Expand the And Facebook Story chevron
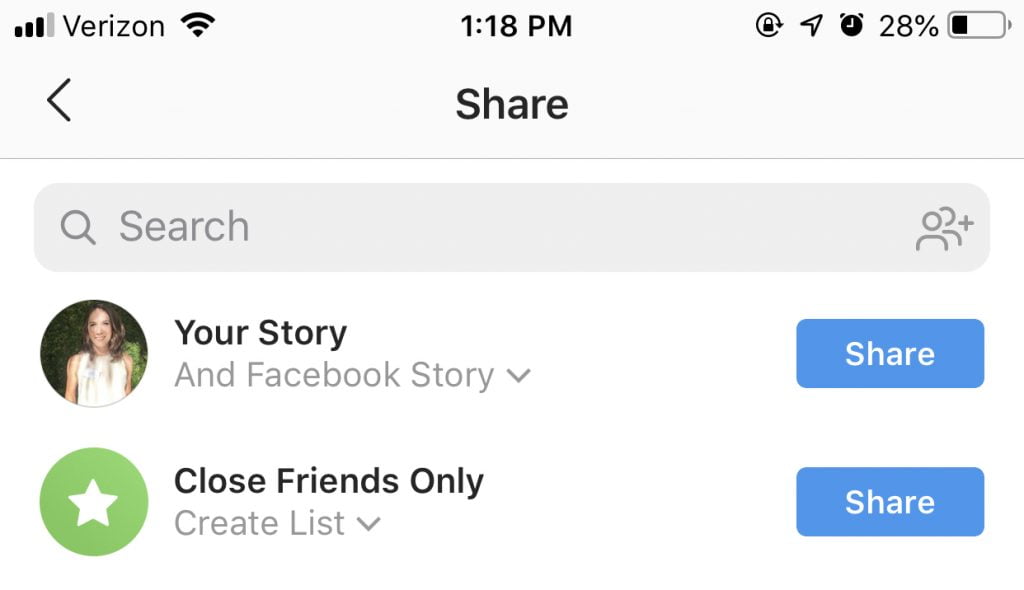Viewport: 1024px width, 590px height. click(519, 376)
